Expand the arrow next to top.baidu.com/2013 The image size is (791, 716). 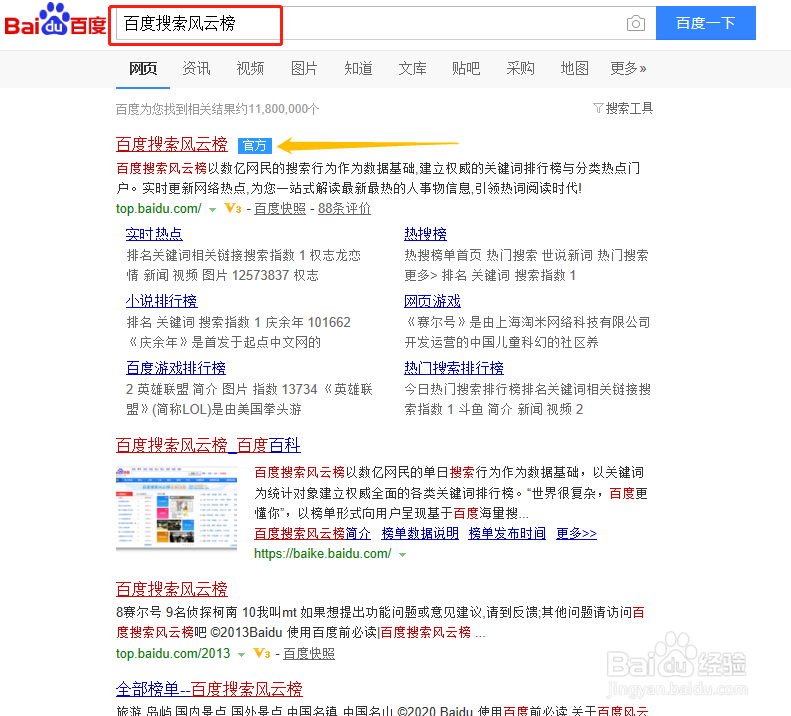tap(241, 654)
